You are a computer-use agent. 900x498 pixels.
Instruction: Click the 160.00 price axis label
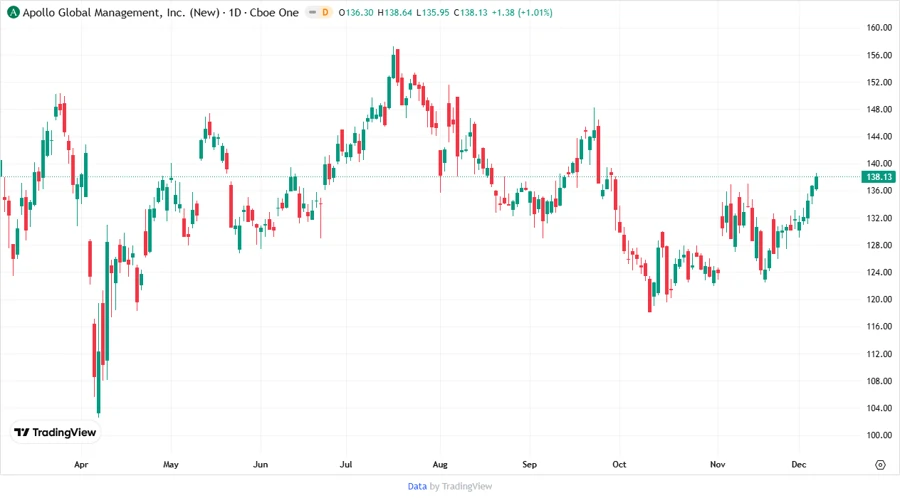pyautogui.click(x=879, y=28)
